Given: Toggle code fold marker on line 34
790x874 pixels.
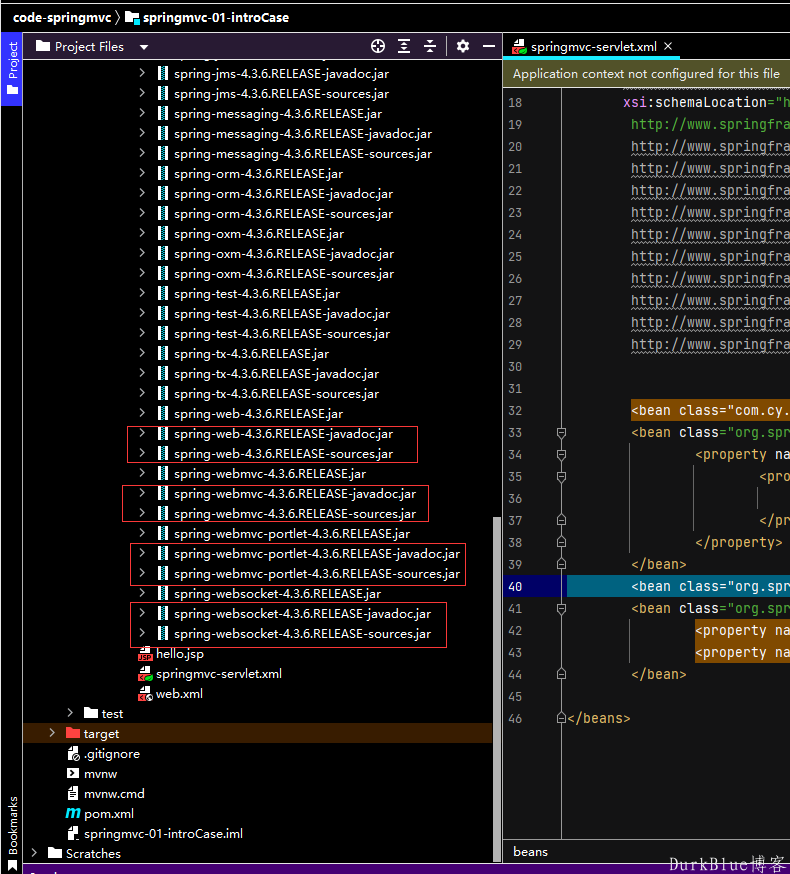Looking at the screenshot, I should 561,455.
